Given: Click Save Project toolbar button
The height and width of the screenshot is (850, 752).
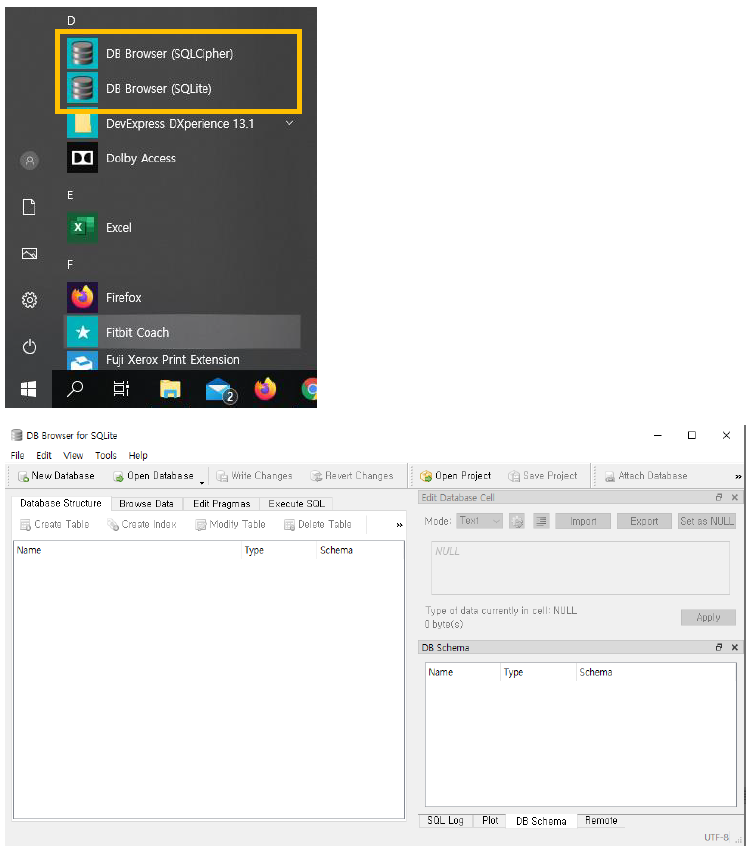Looking at the screenshot, I should tap(543, 476).
